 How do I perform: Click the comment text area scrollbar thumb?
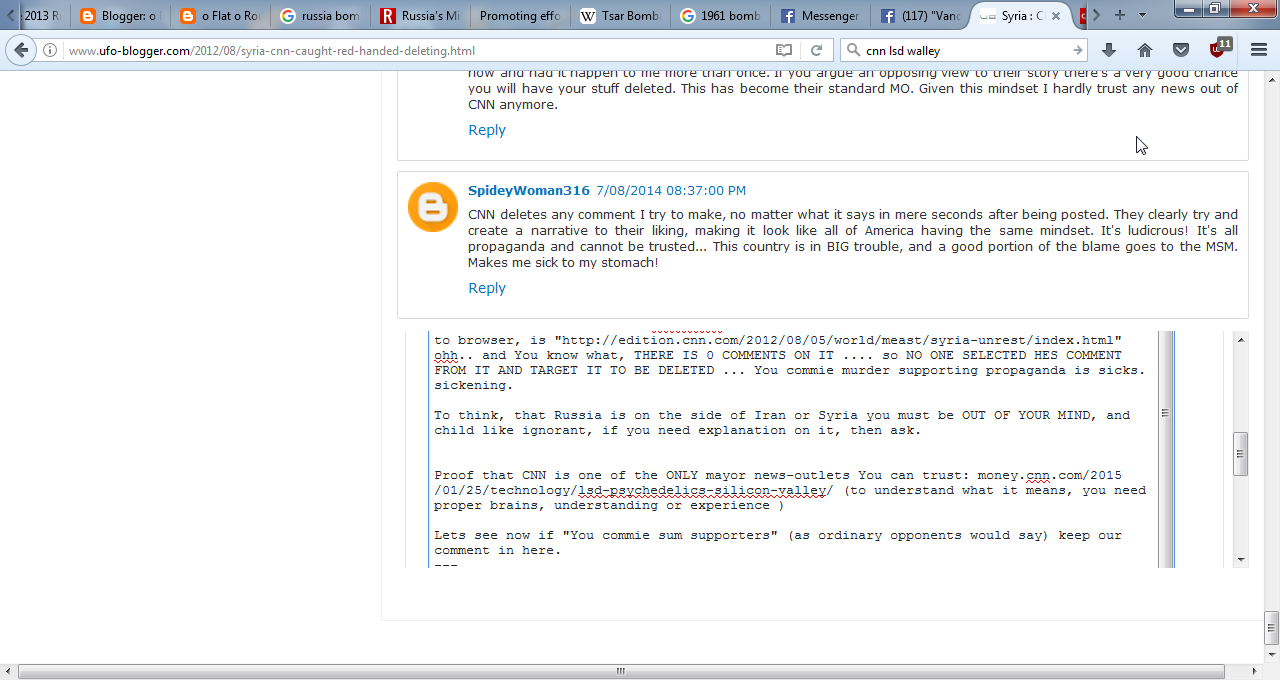point(1165,413)
